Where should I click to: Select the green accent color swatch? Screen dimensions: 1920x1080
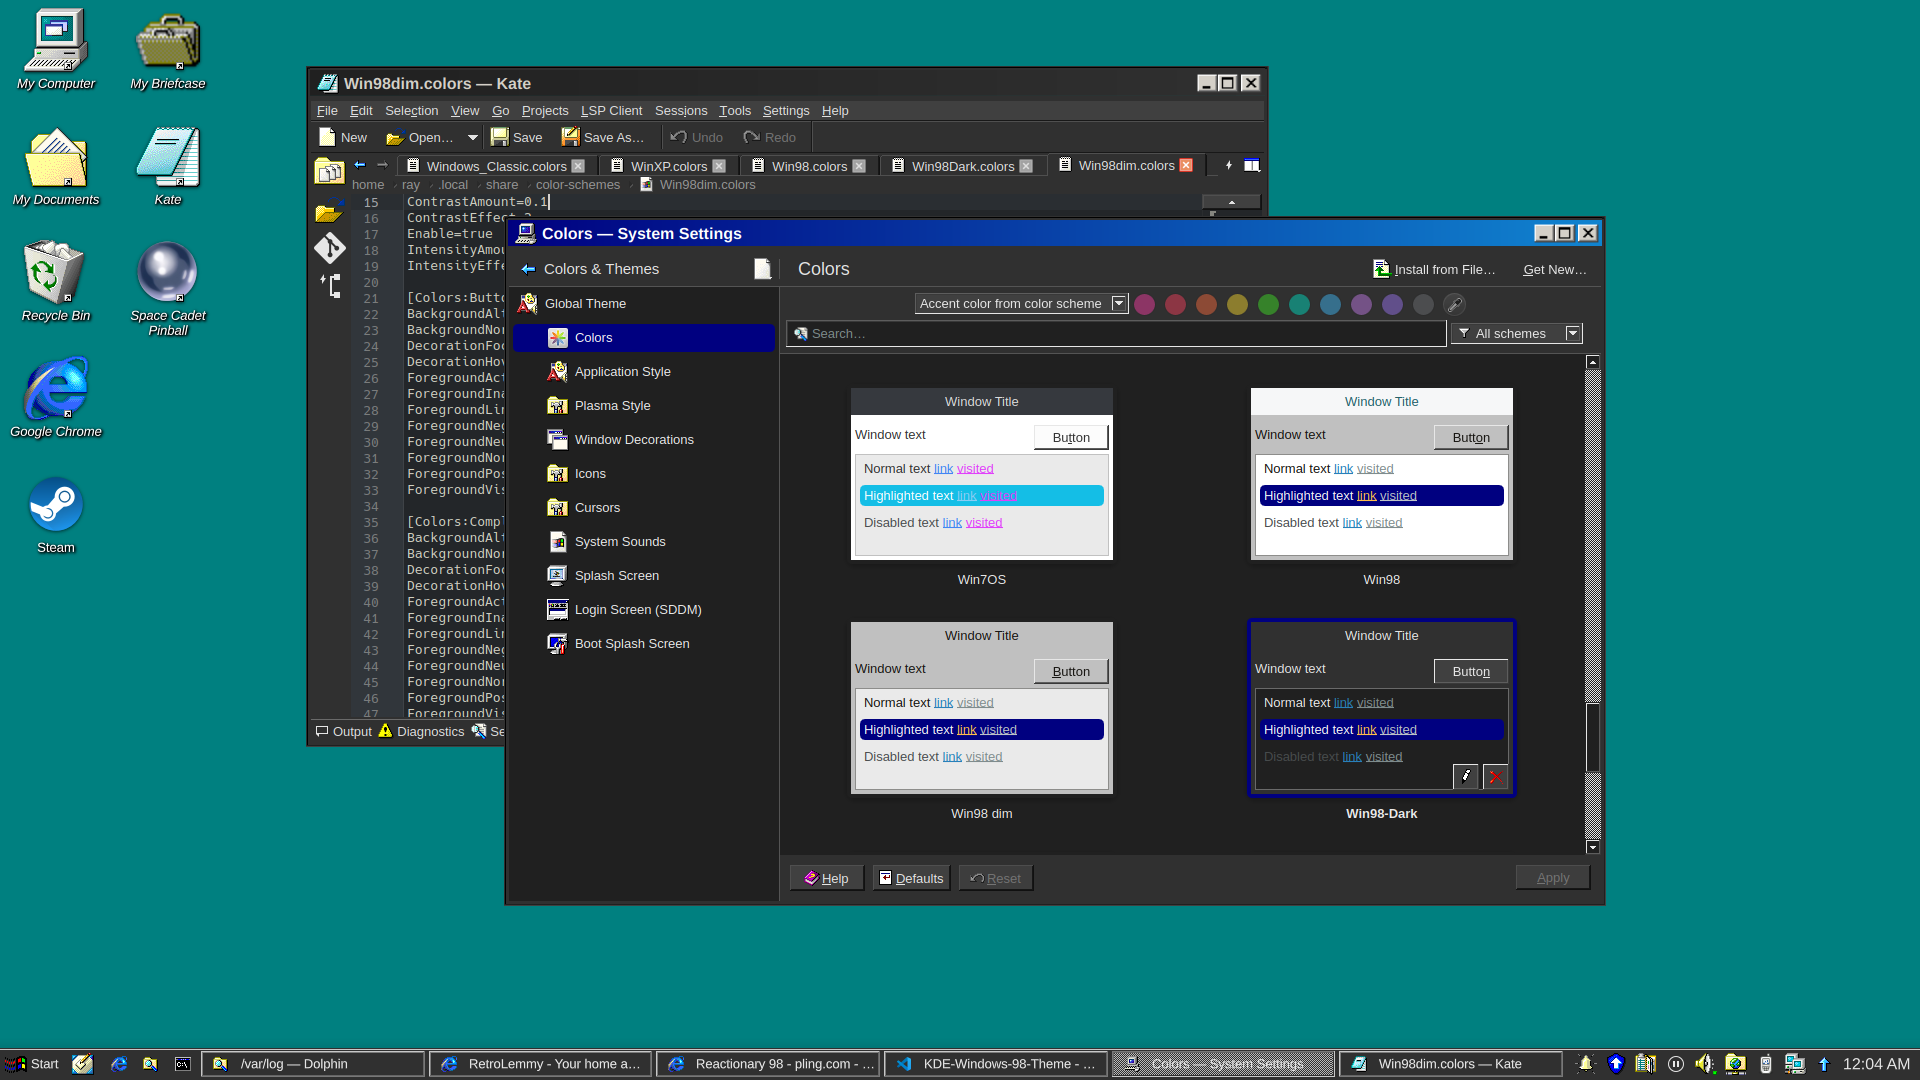click(x=1268, y=304)
